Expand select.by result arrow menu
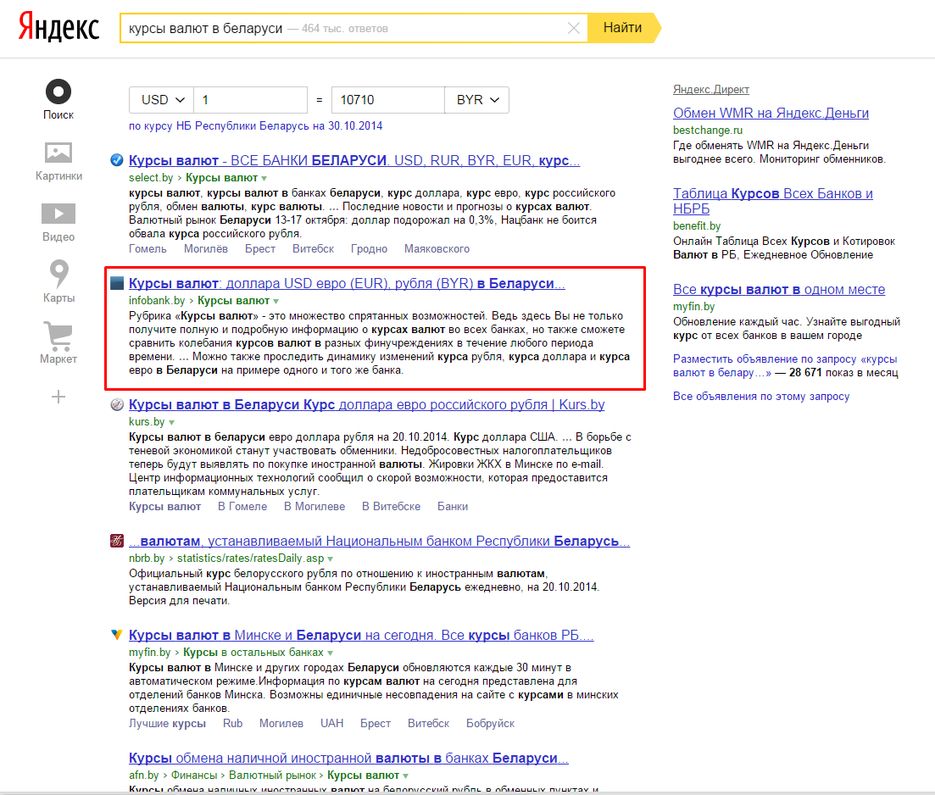The image size is (935, 795). (x=264, y=178)
